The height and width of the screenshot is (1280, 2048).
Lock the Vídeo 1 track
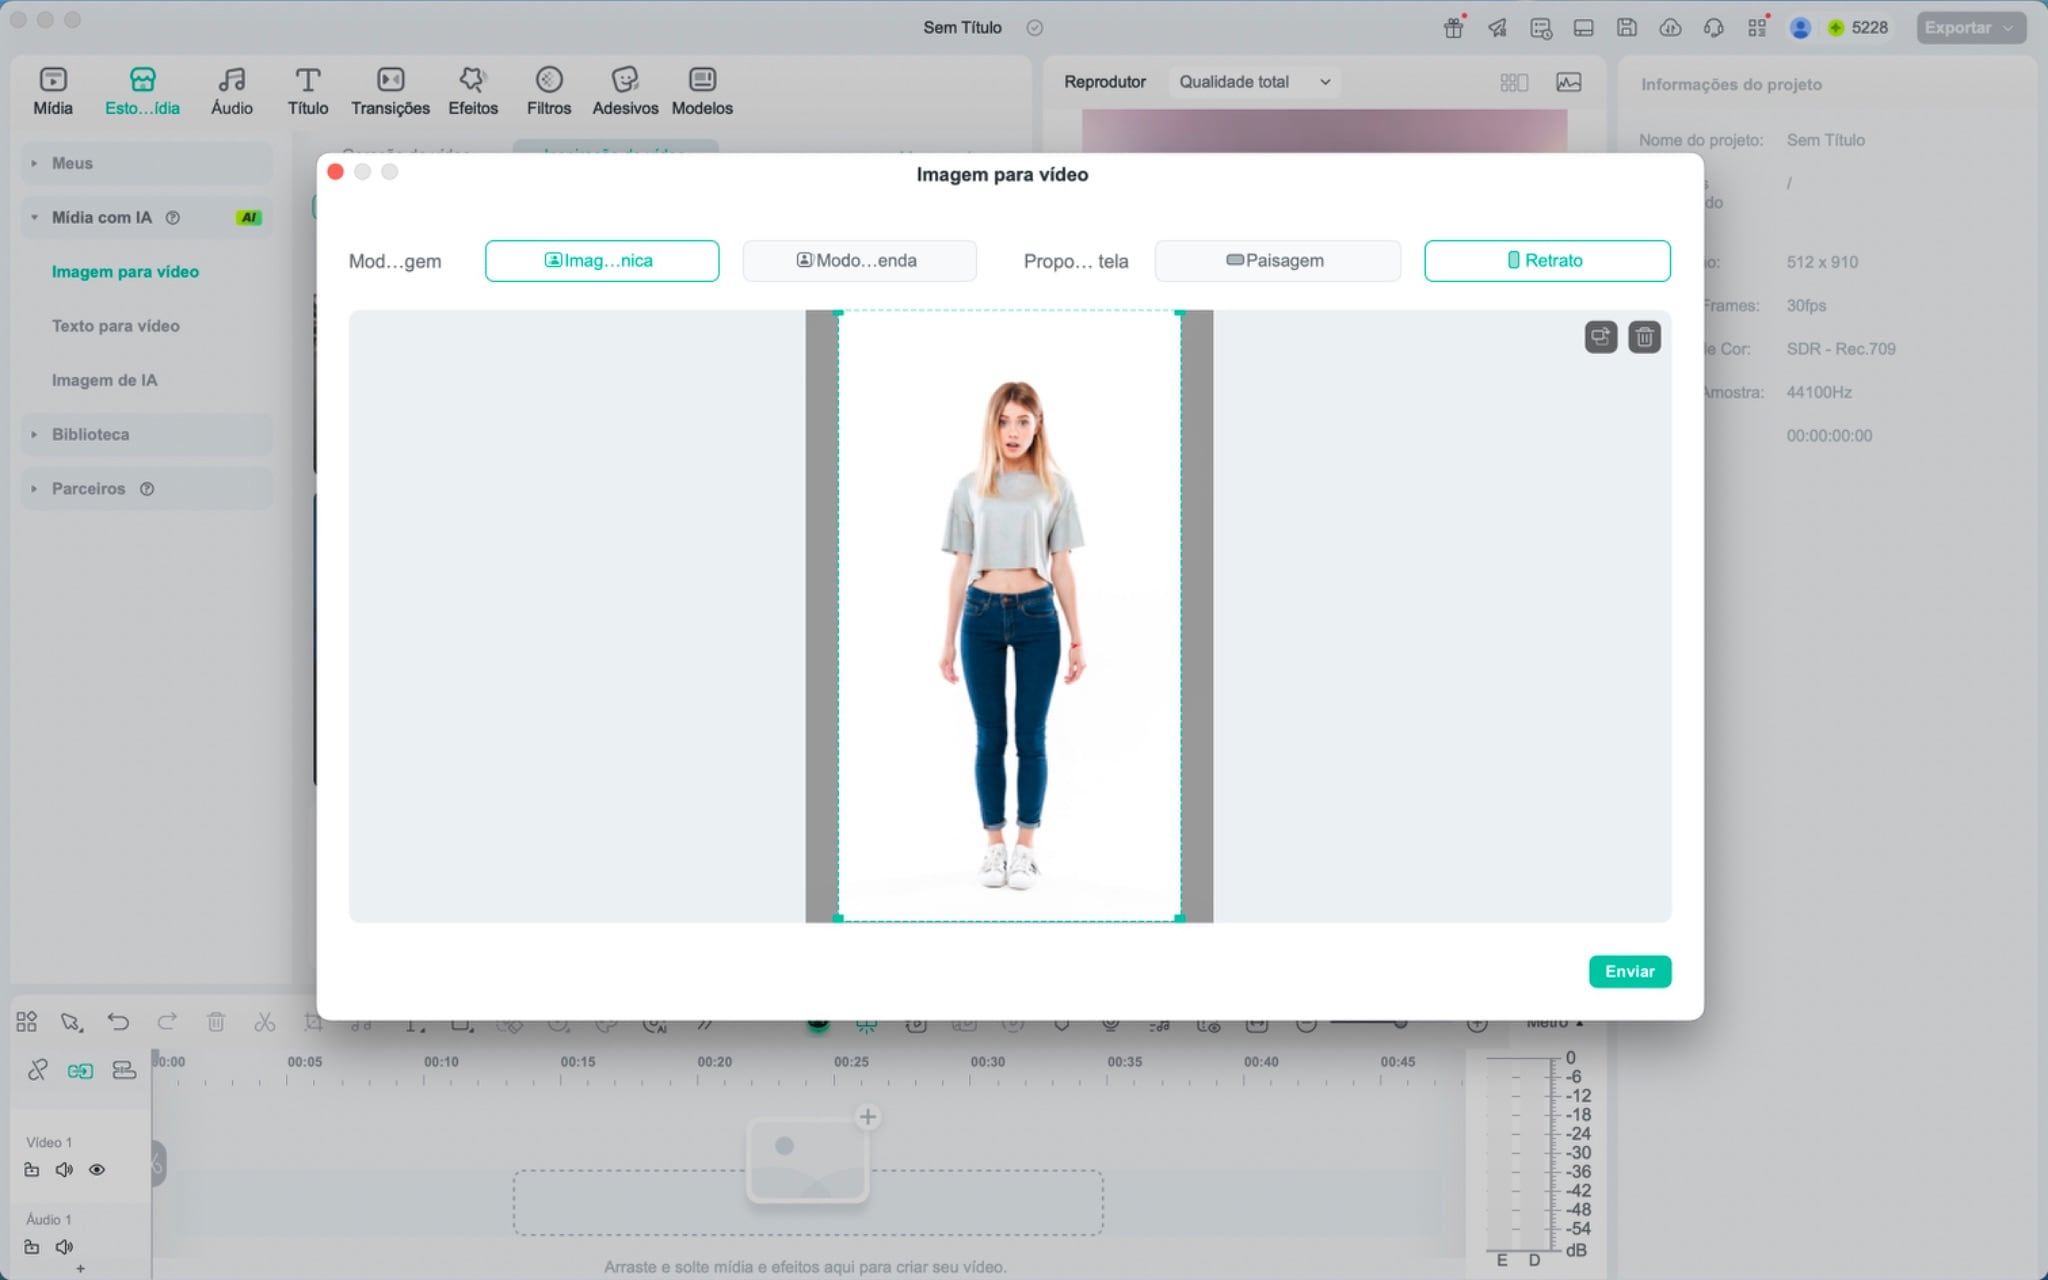[32, 1170]
